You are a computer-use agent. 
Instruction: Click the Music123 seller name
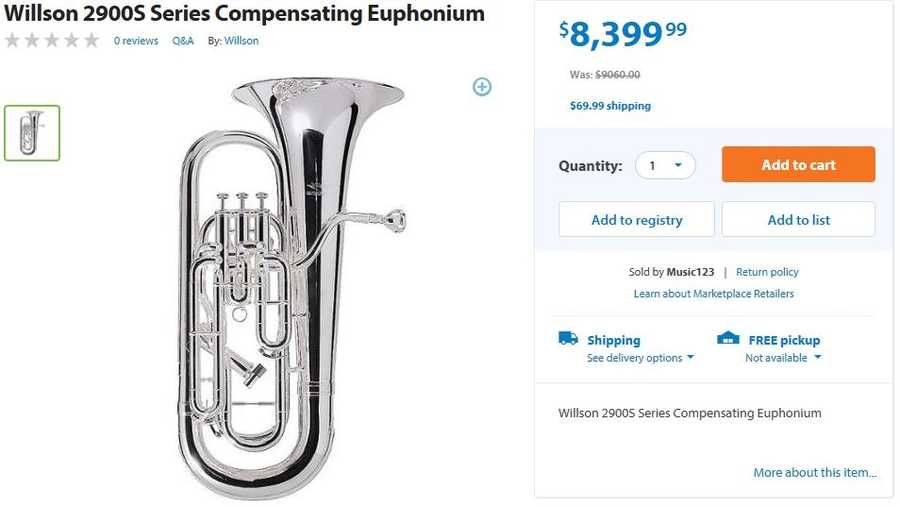(x=690, y=272)
